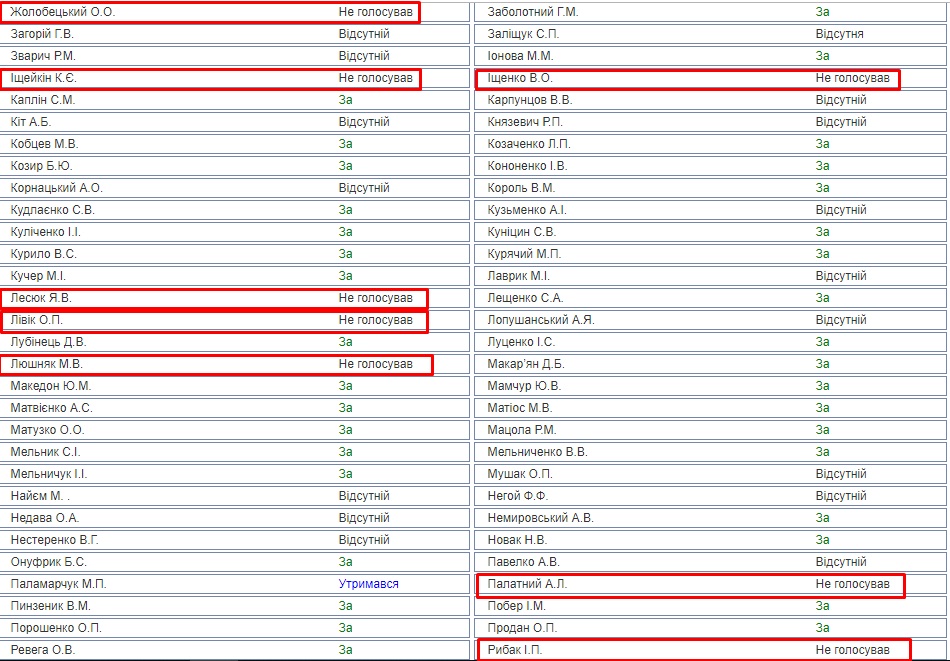Click 'Відсутній' status for Корнацький А.О.
Image resolution: width=950 pixels, height=661 pixels.
click(364, 188)
